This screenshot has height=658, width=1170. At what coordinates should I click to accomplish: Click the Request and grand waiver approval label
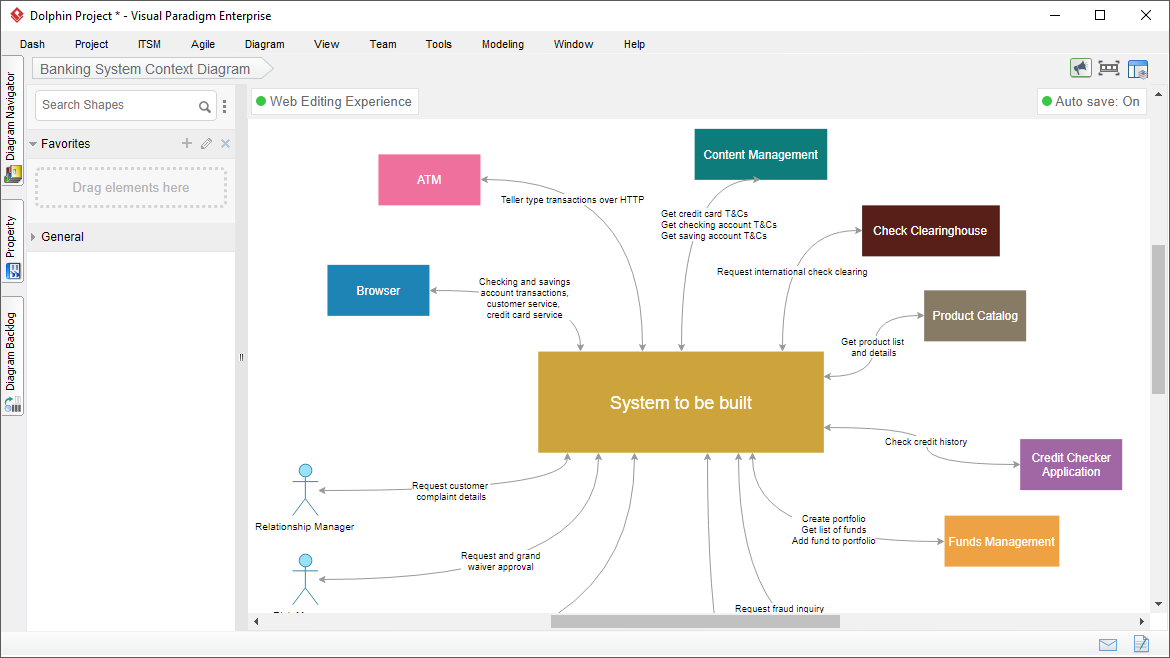pos(500,561)
